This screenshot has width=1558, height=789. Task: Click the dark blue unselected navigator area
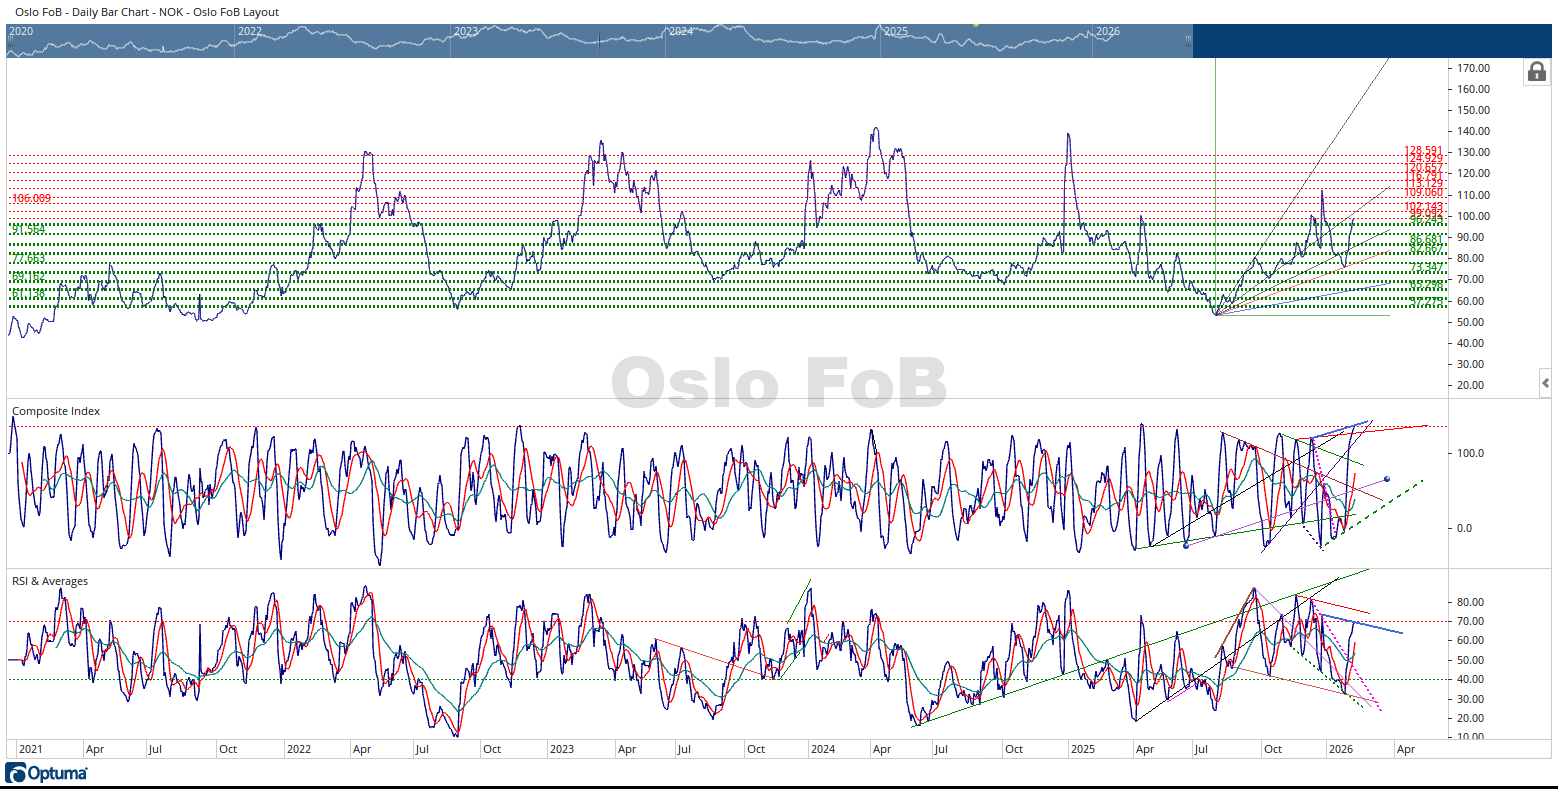[x=1370, y=41]
